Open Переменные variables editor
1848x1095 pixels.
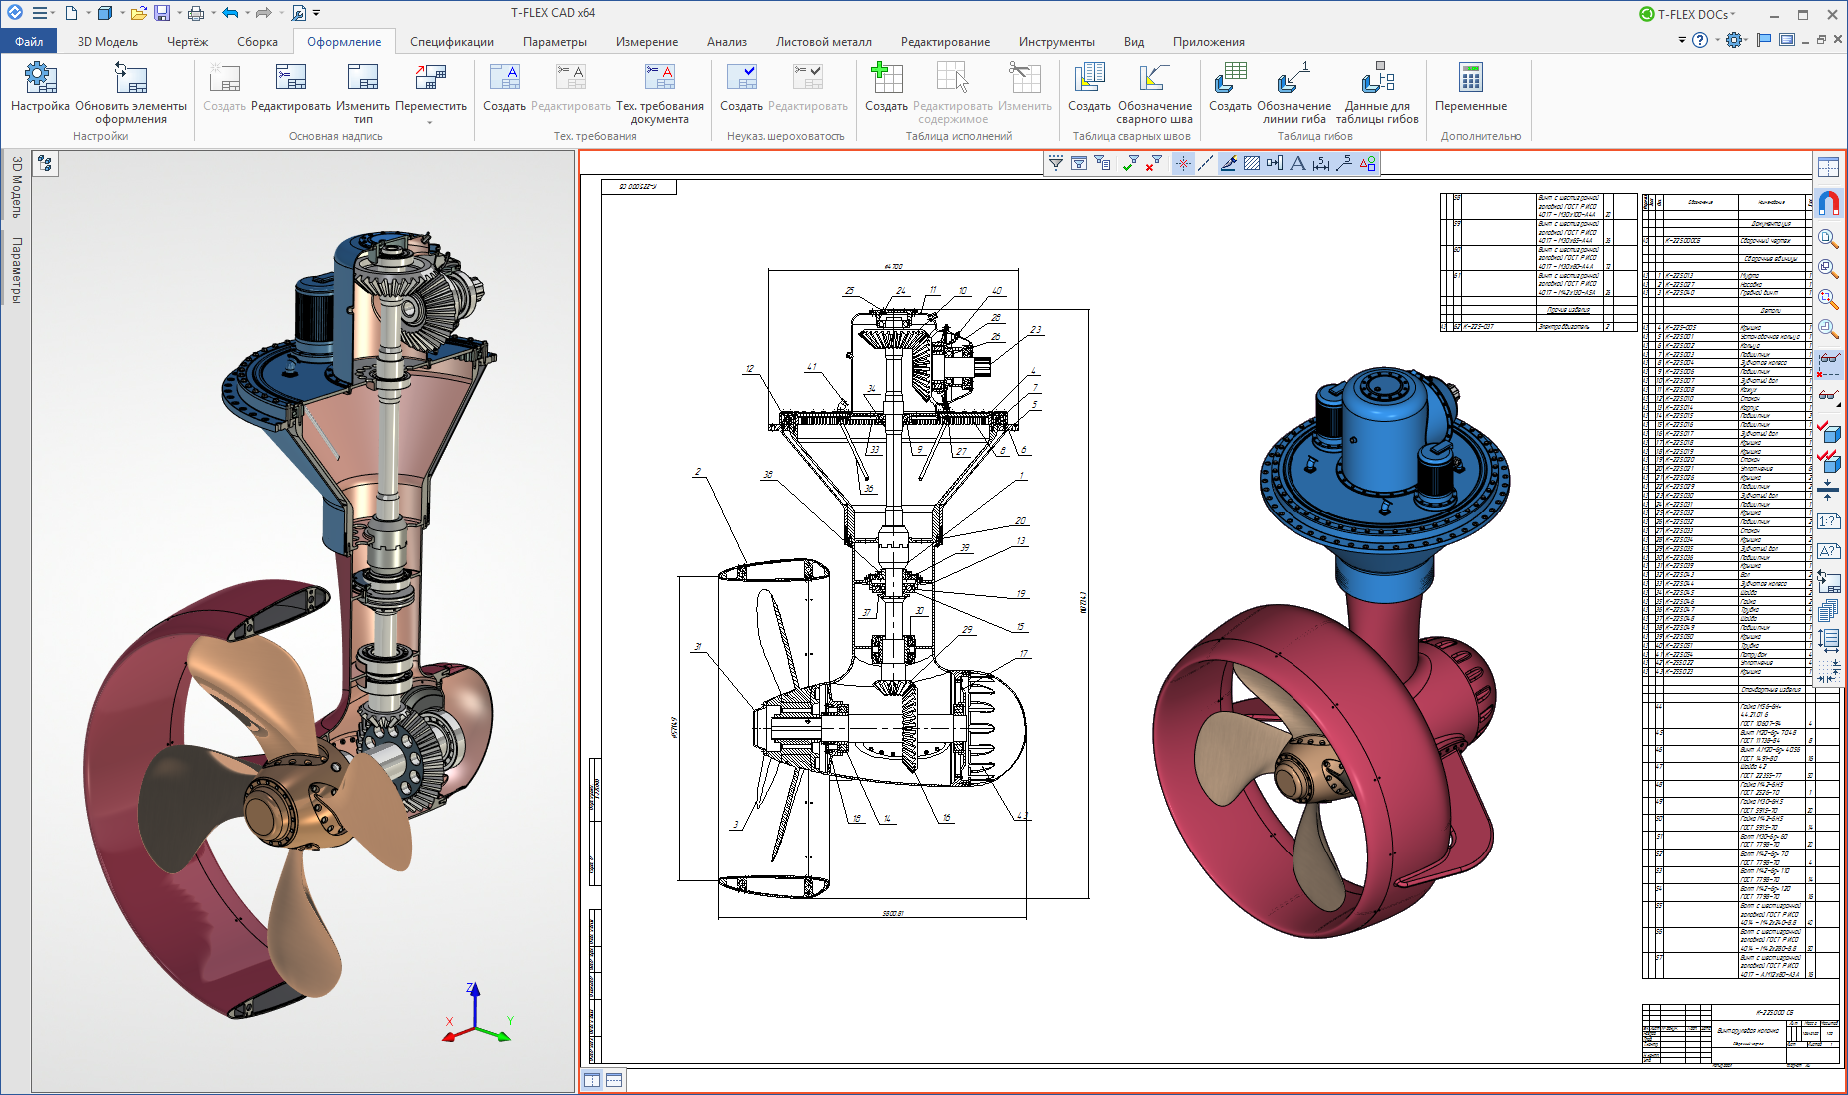(x=1470, y=79)
